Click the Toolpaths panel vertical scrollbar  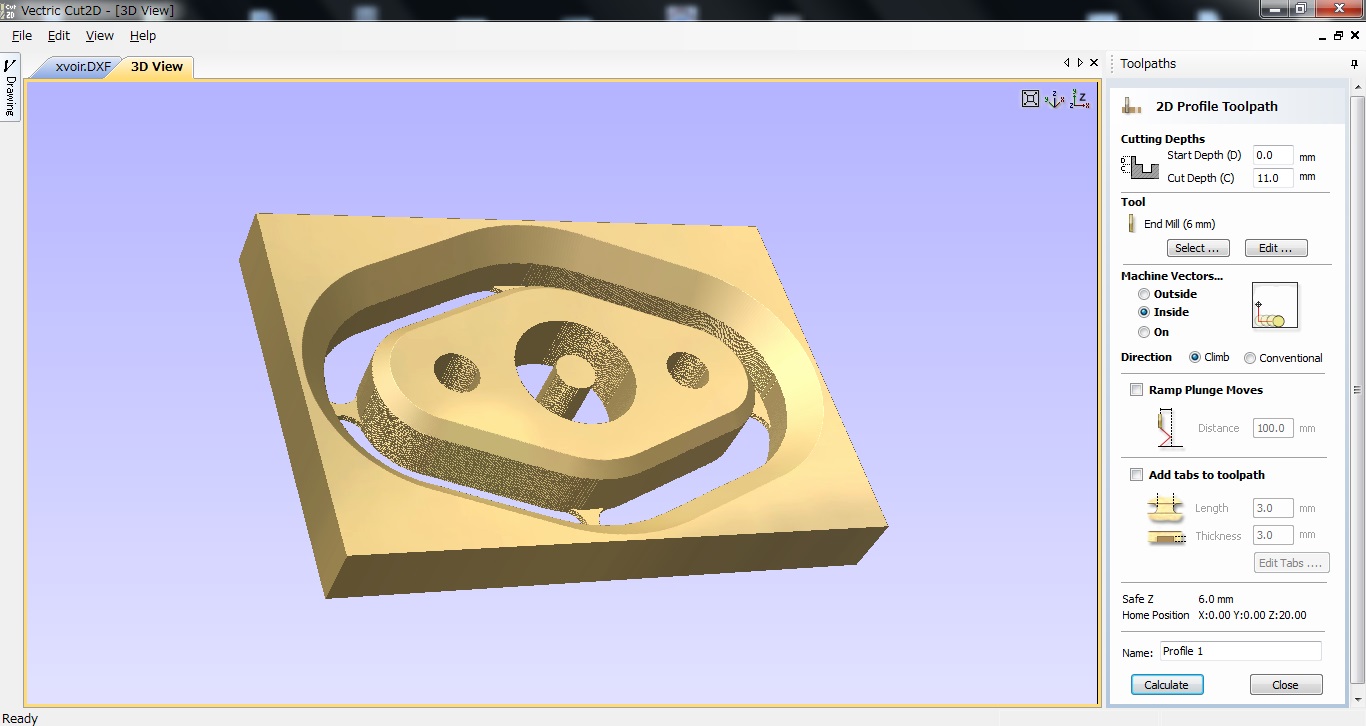pyautogui.click(x=1357, y=390)
